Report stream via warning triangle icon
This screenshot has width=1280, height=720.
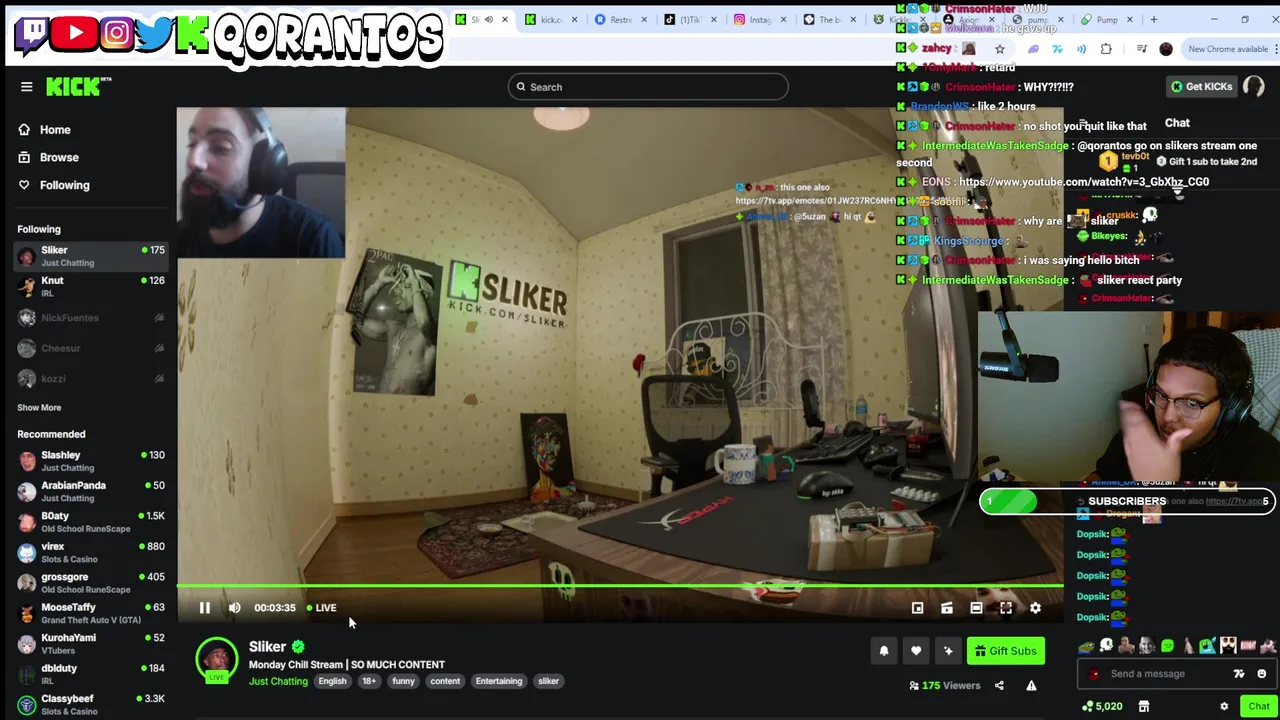1031,686
